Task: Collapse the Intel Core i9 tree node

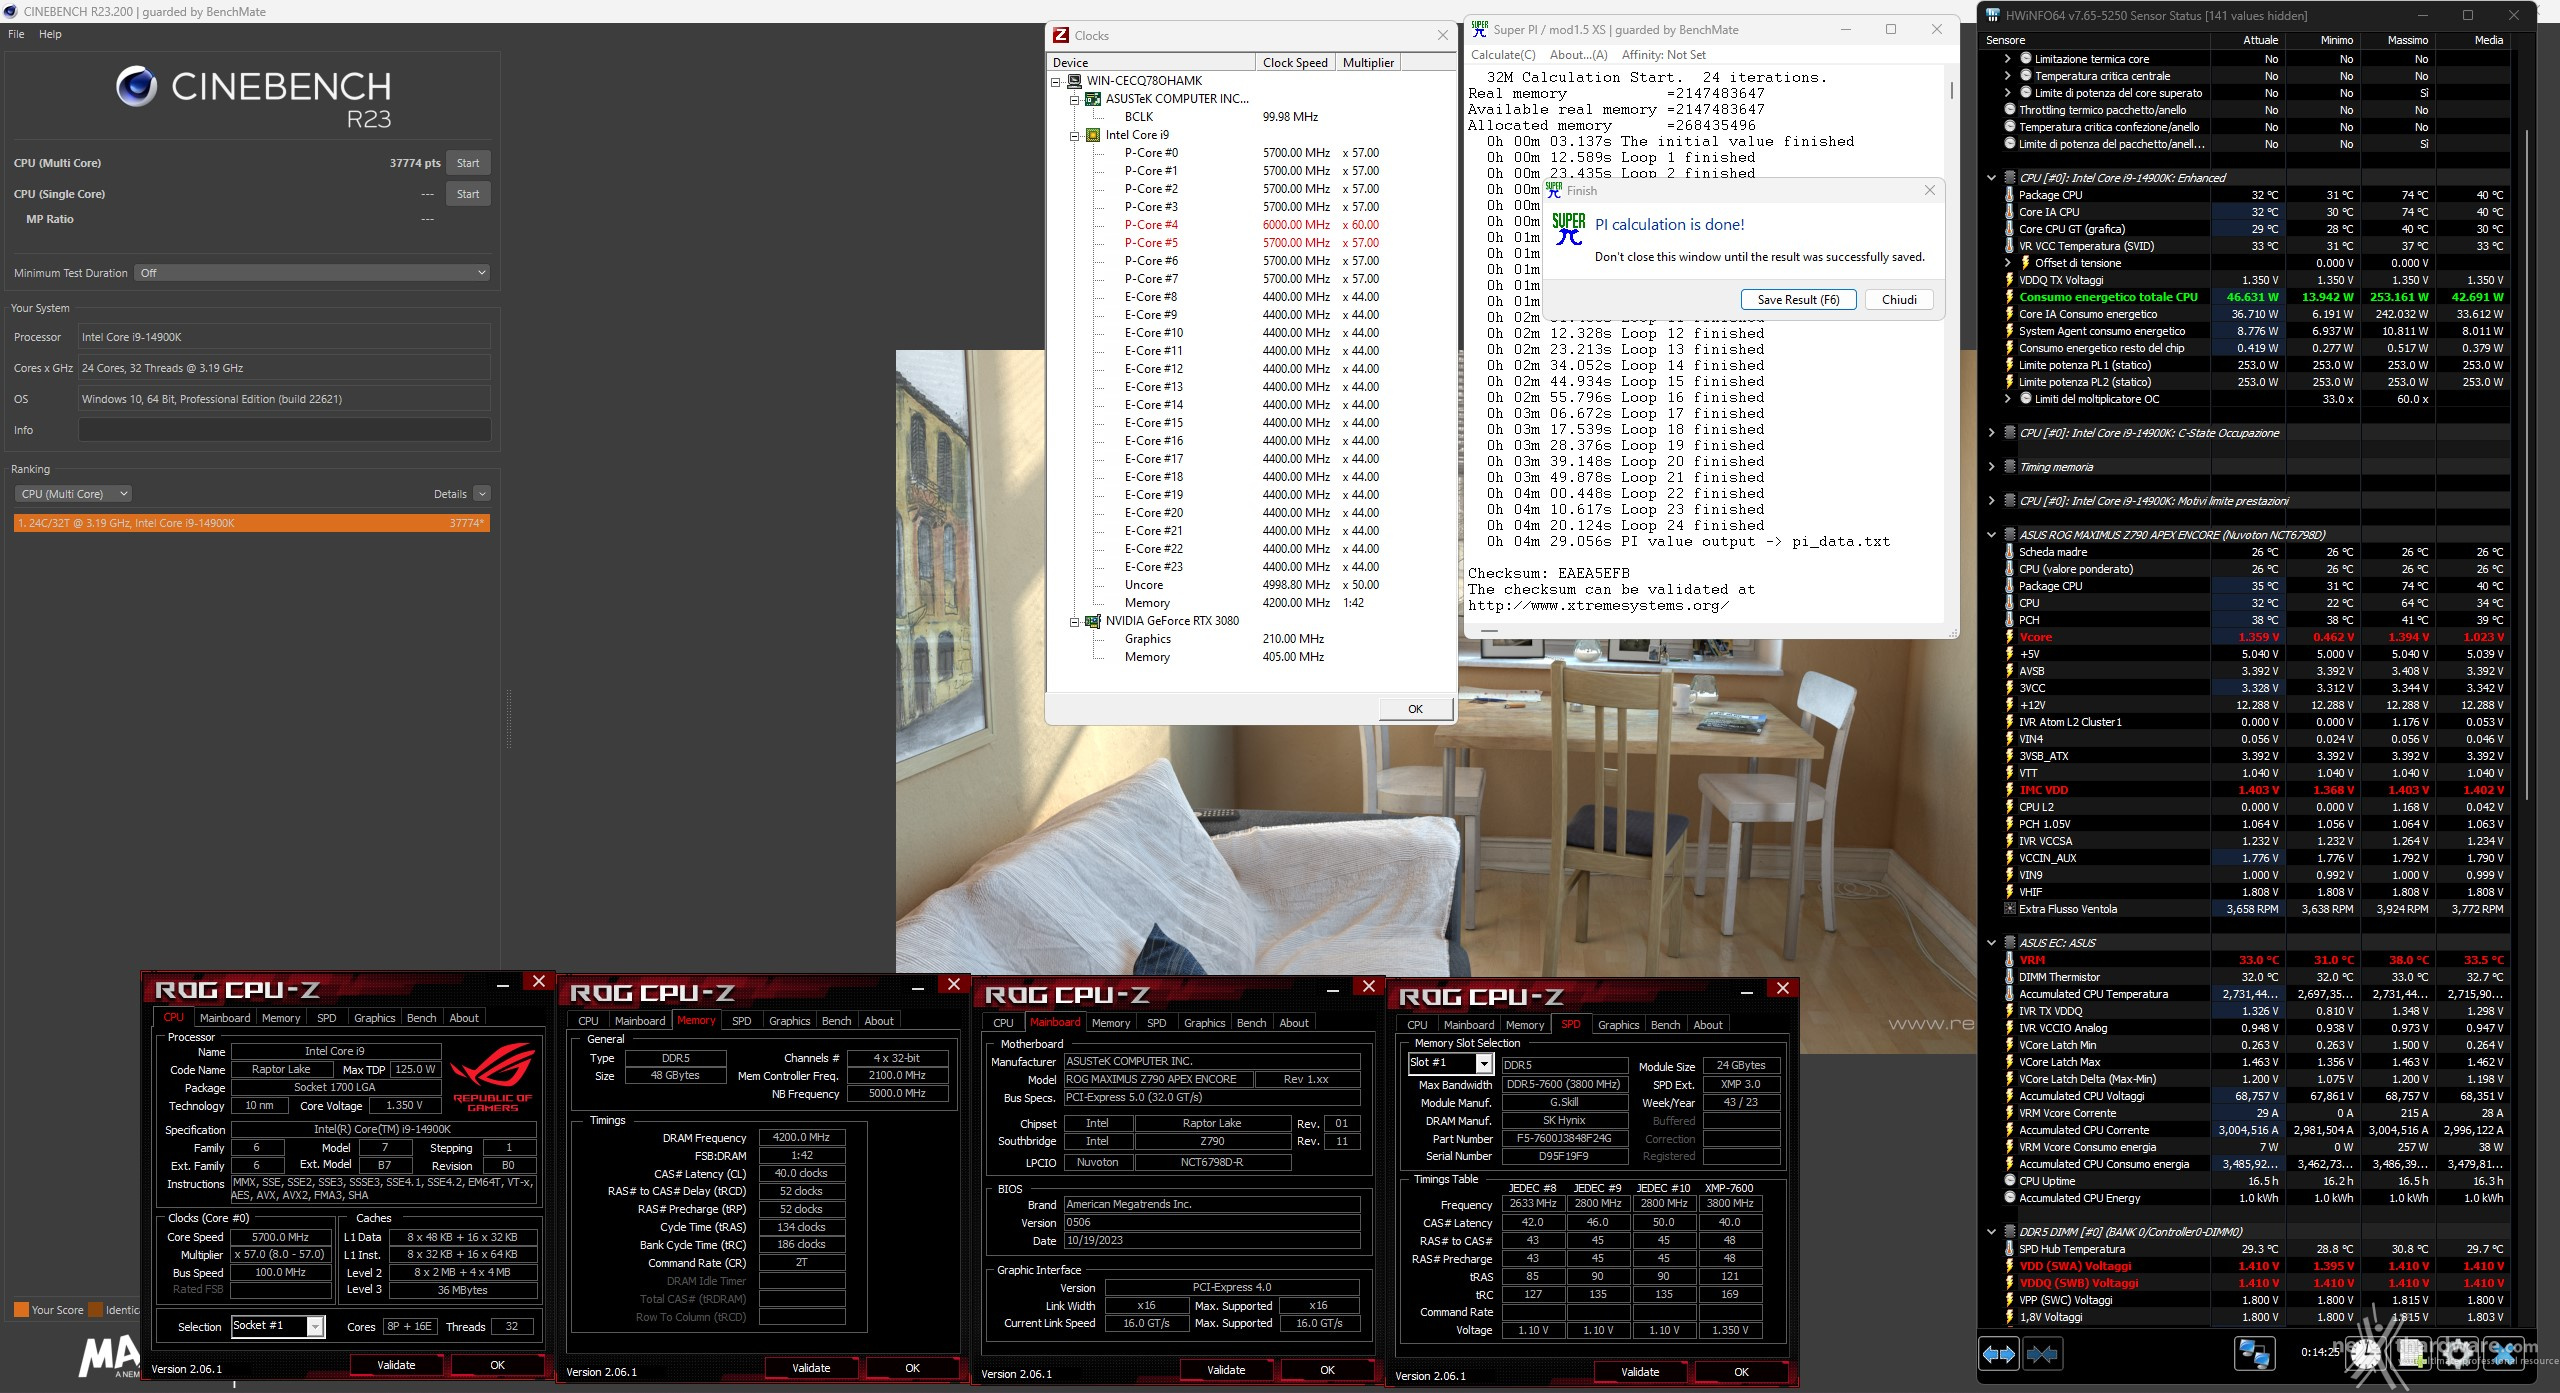Action: coord(1075,135)
